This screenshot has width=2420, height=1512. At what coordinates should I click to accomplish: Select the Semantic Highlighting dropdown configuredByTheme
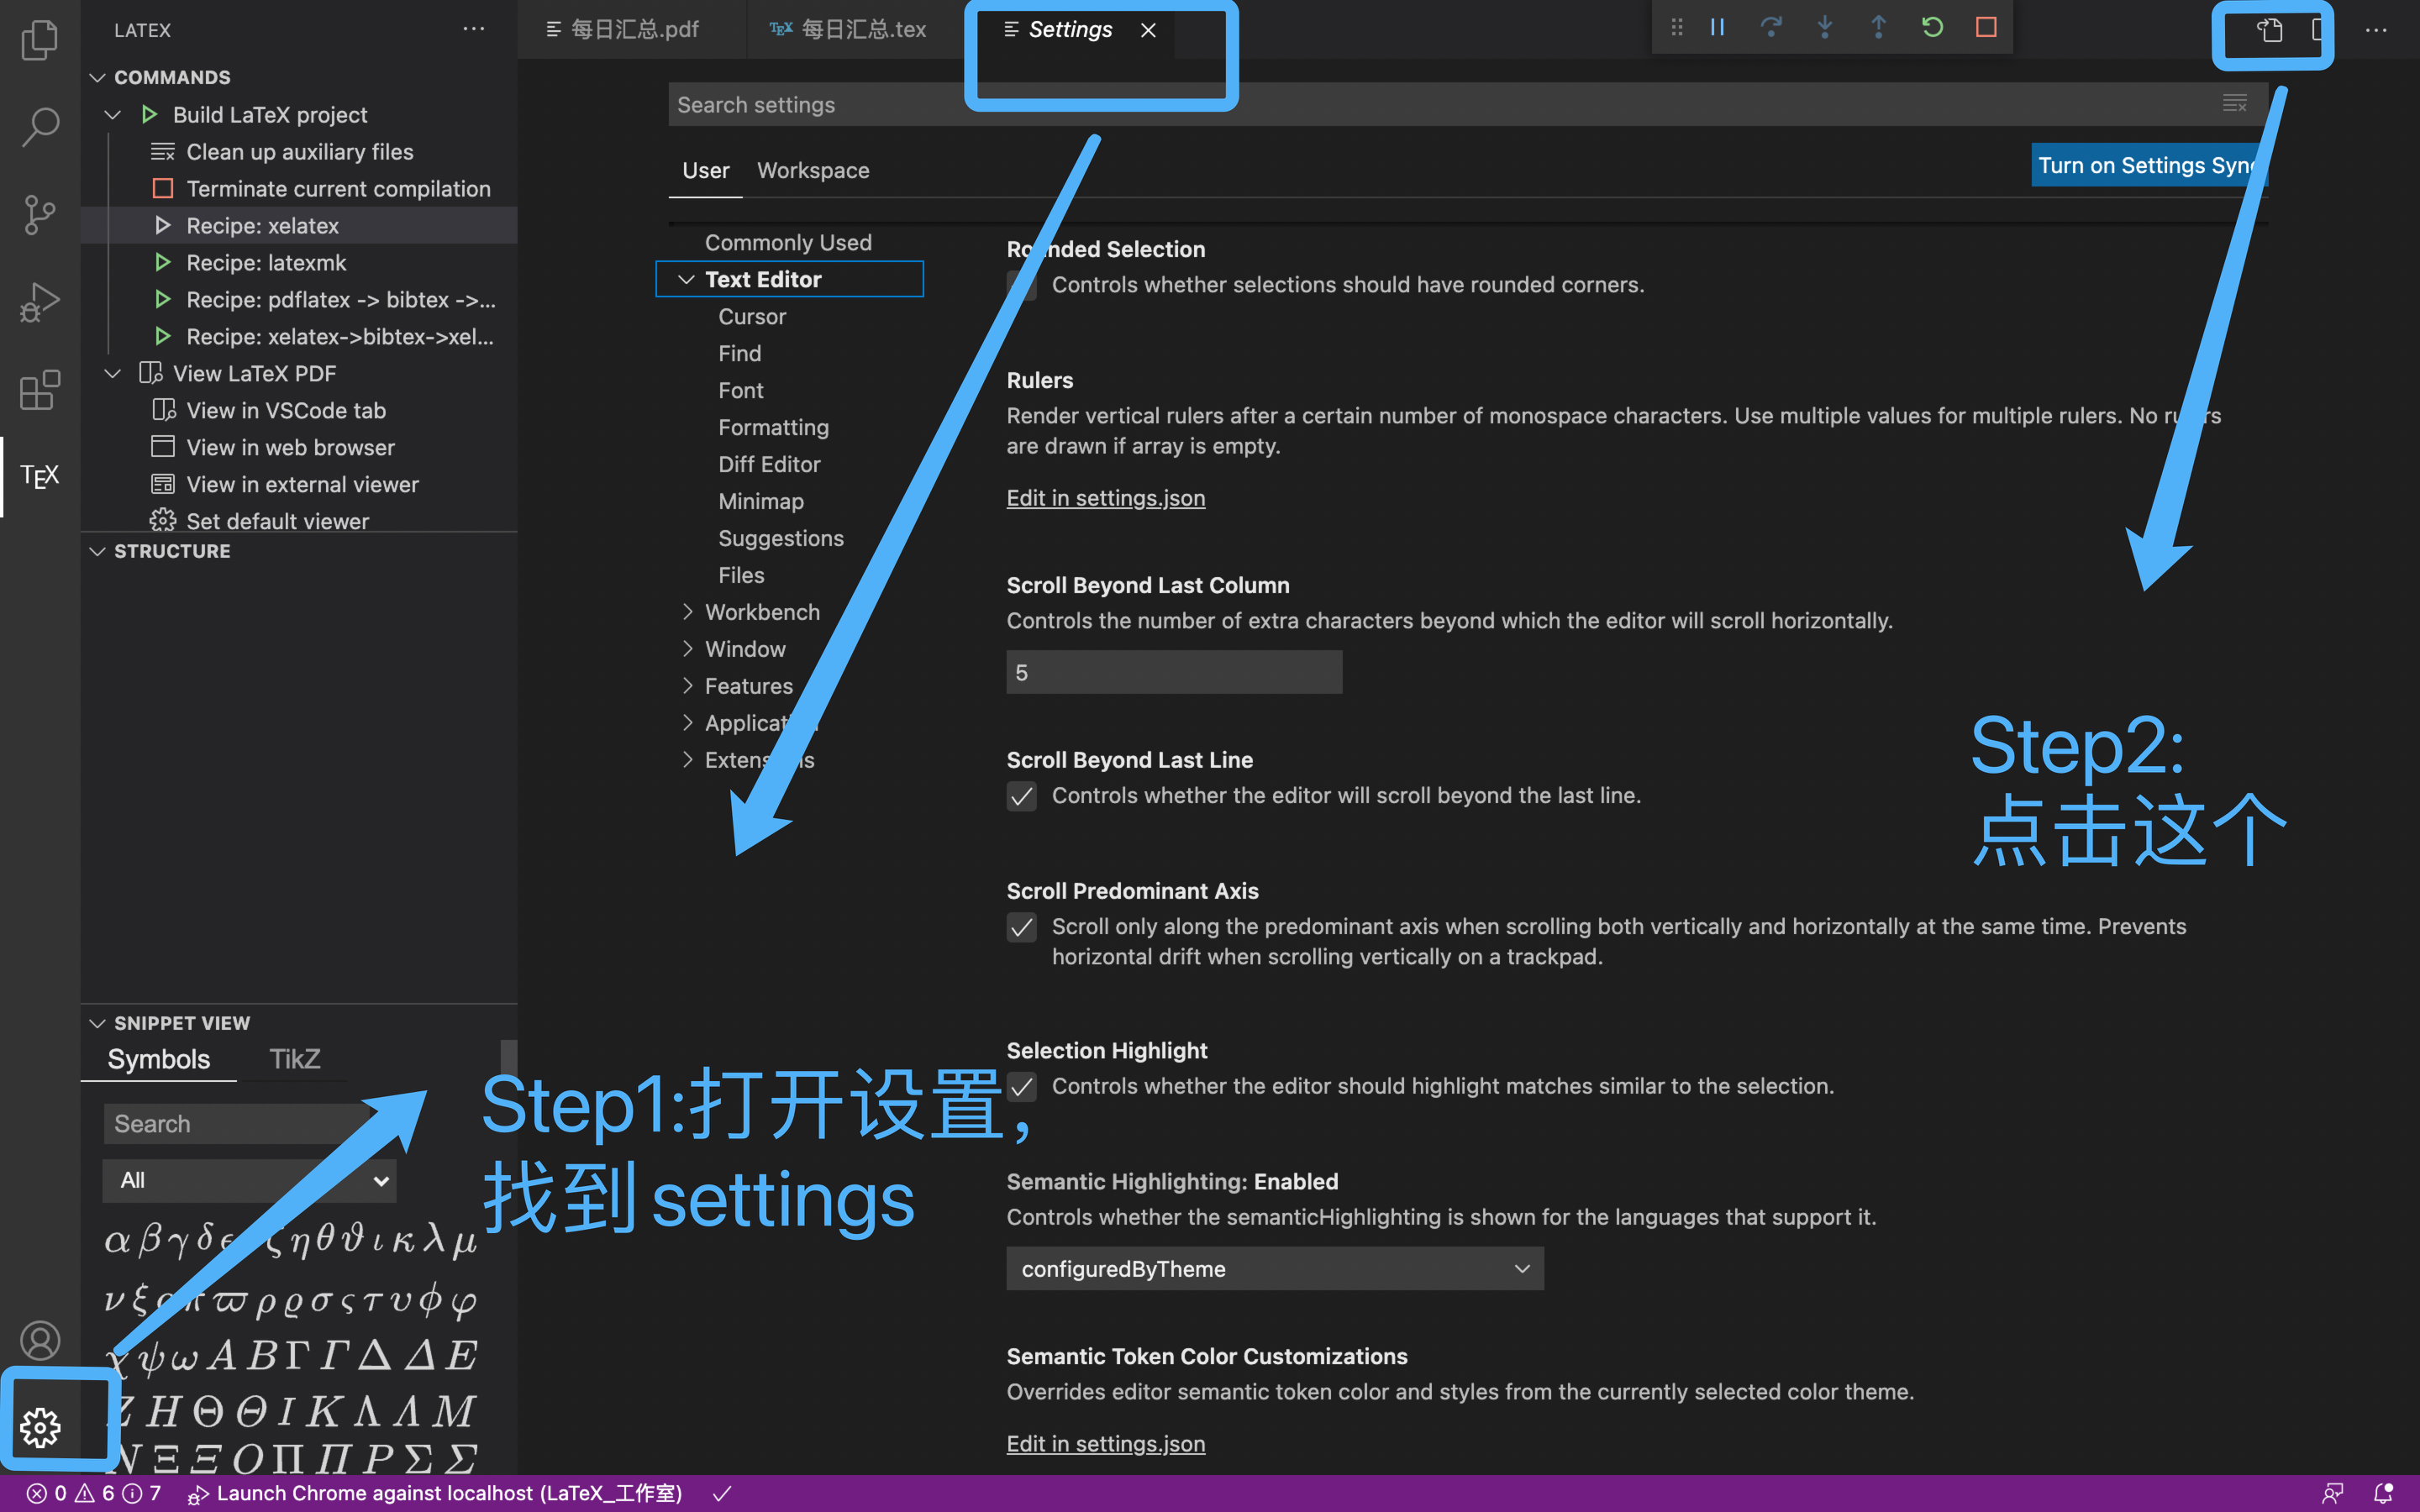click(1274, 1268)
